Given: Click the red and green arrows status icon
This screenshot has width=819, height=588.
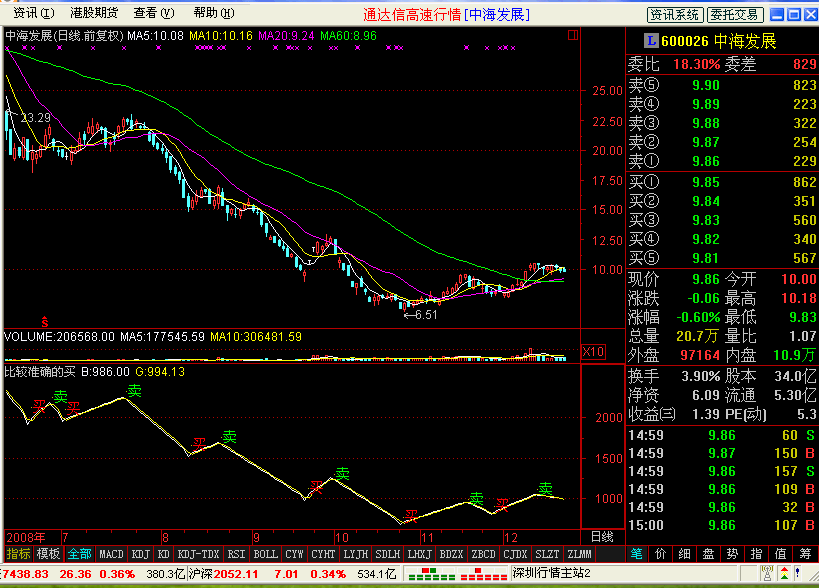Looking at the screenshot, I should tap(785, 573).
